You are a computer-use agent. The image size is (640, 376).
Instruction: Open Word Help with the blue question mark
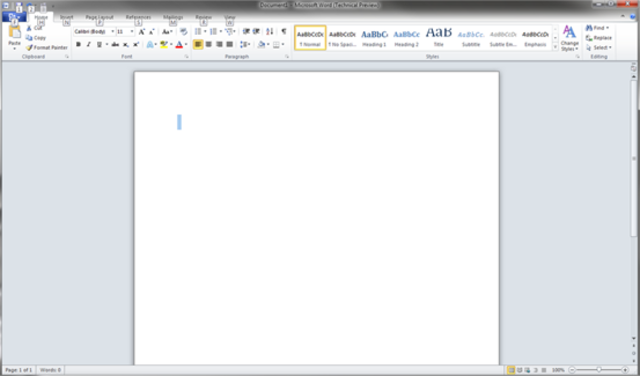(633, 17)
